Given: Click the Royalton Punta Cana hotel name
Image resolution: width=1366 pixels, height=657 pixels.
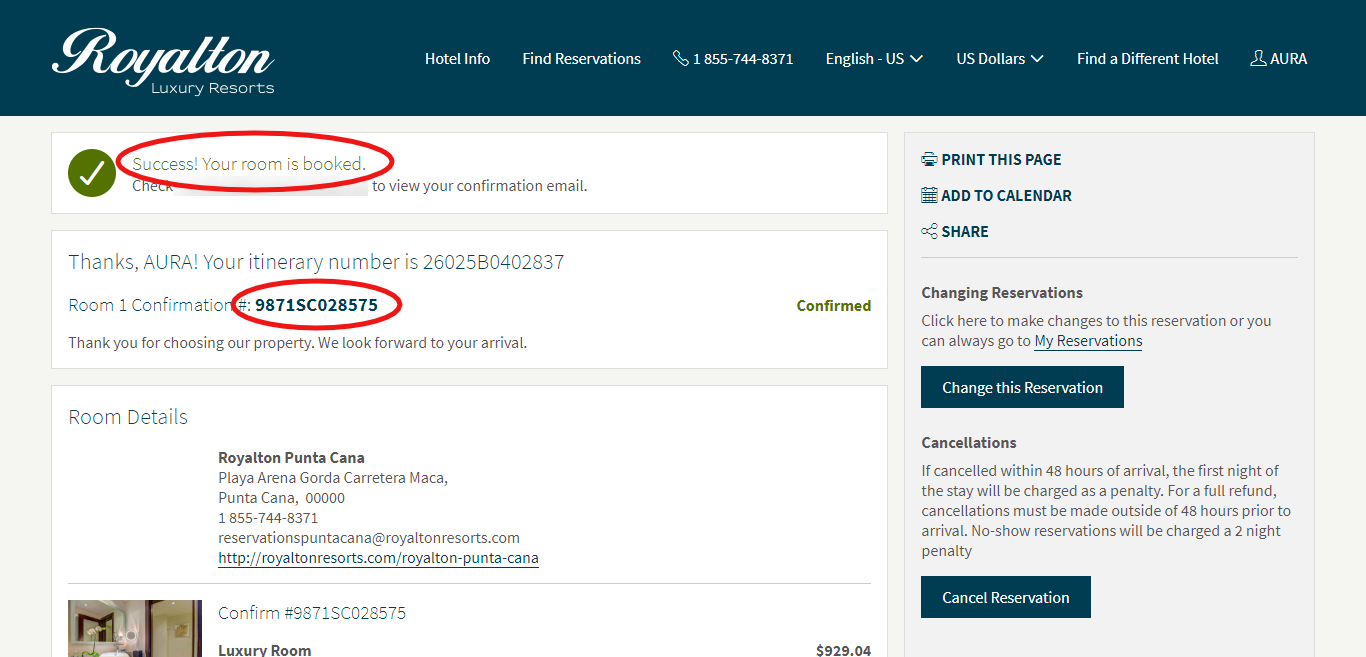Looking at the screenshot, I should (x=291, y=458).
